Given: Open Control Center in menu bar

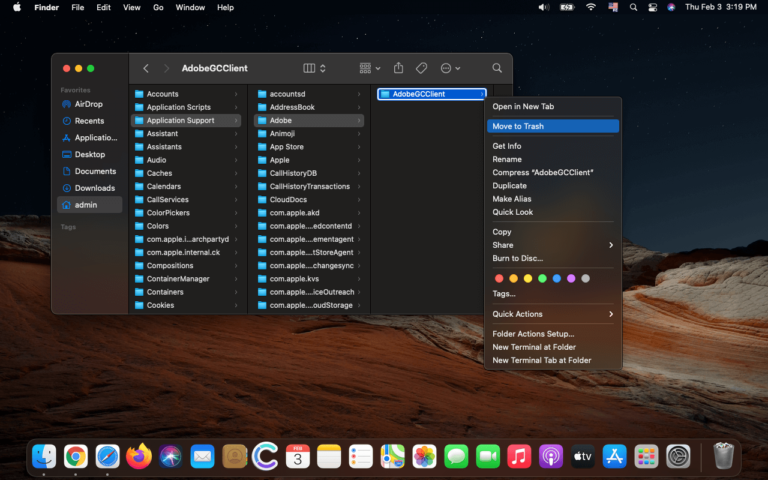Looking at the screenshot, I should [x=652, y=7].
